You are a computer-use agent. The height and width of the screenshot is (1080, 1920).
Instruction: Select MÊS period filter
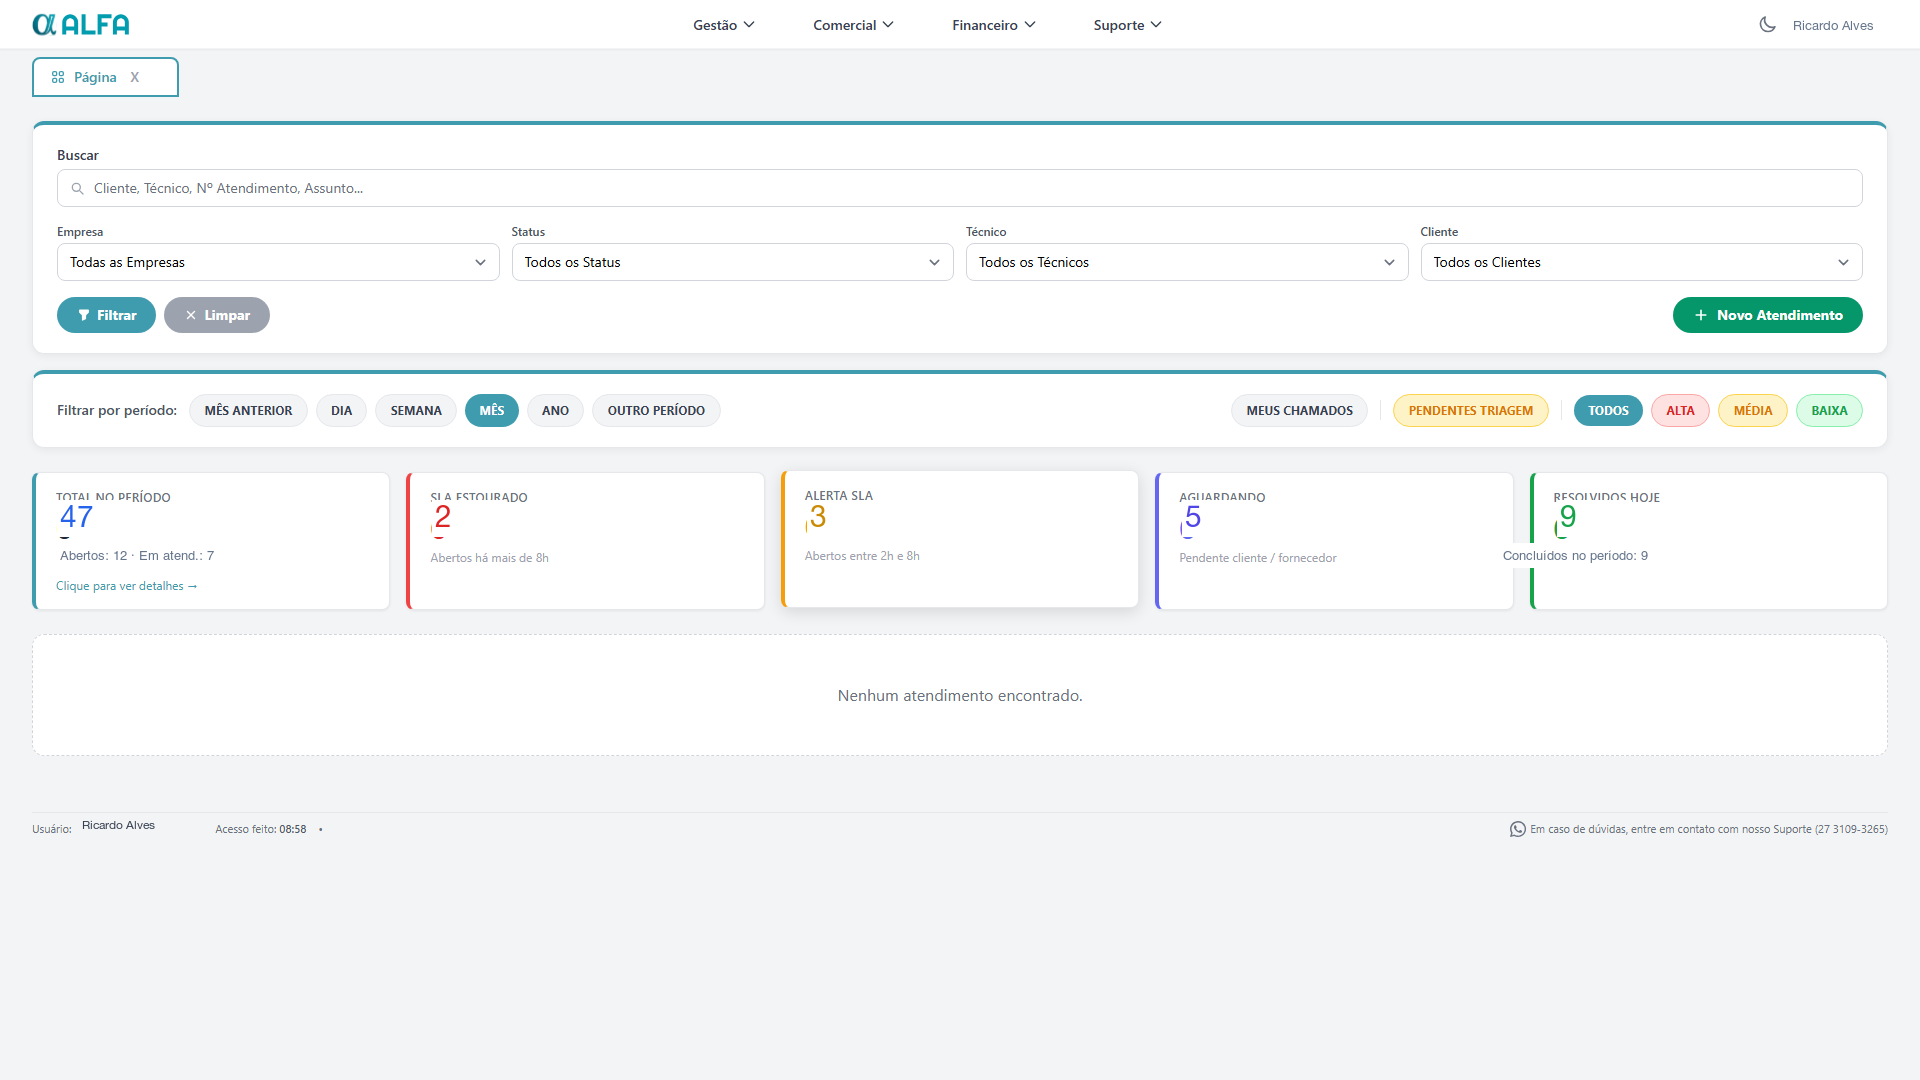[491, 410]
